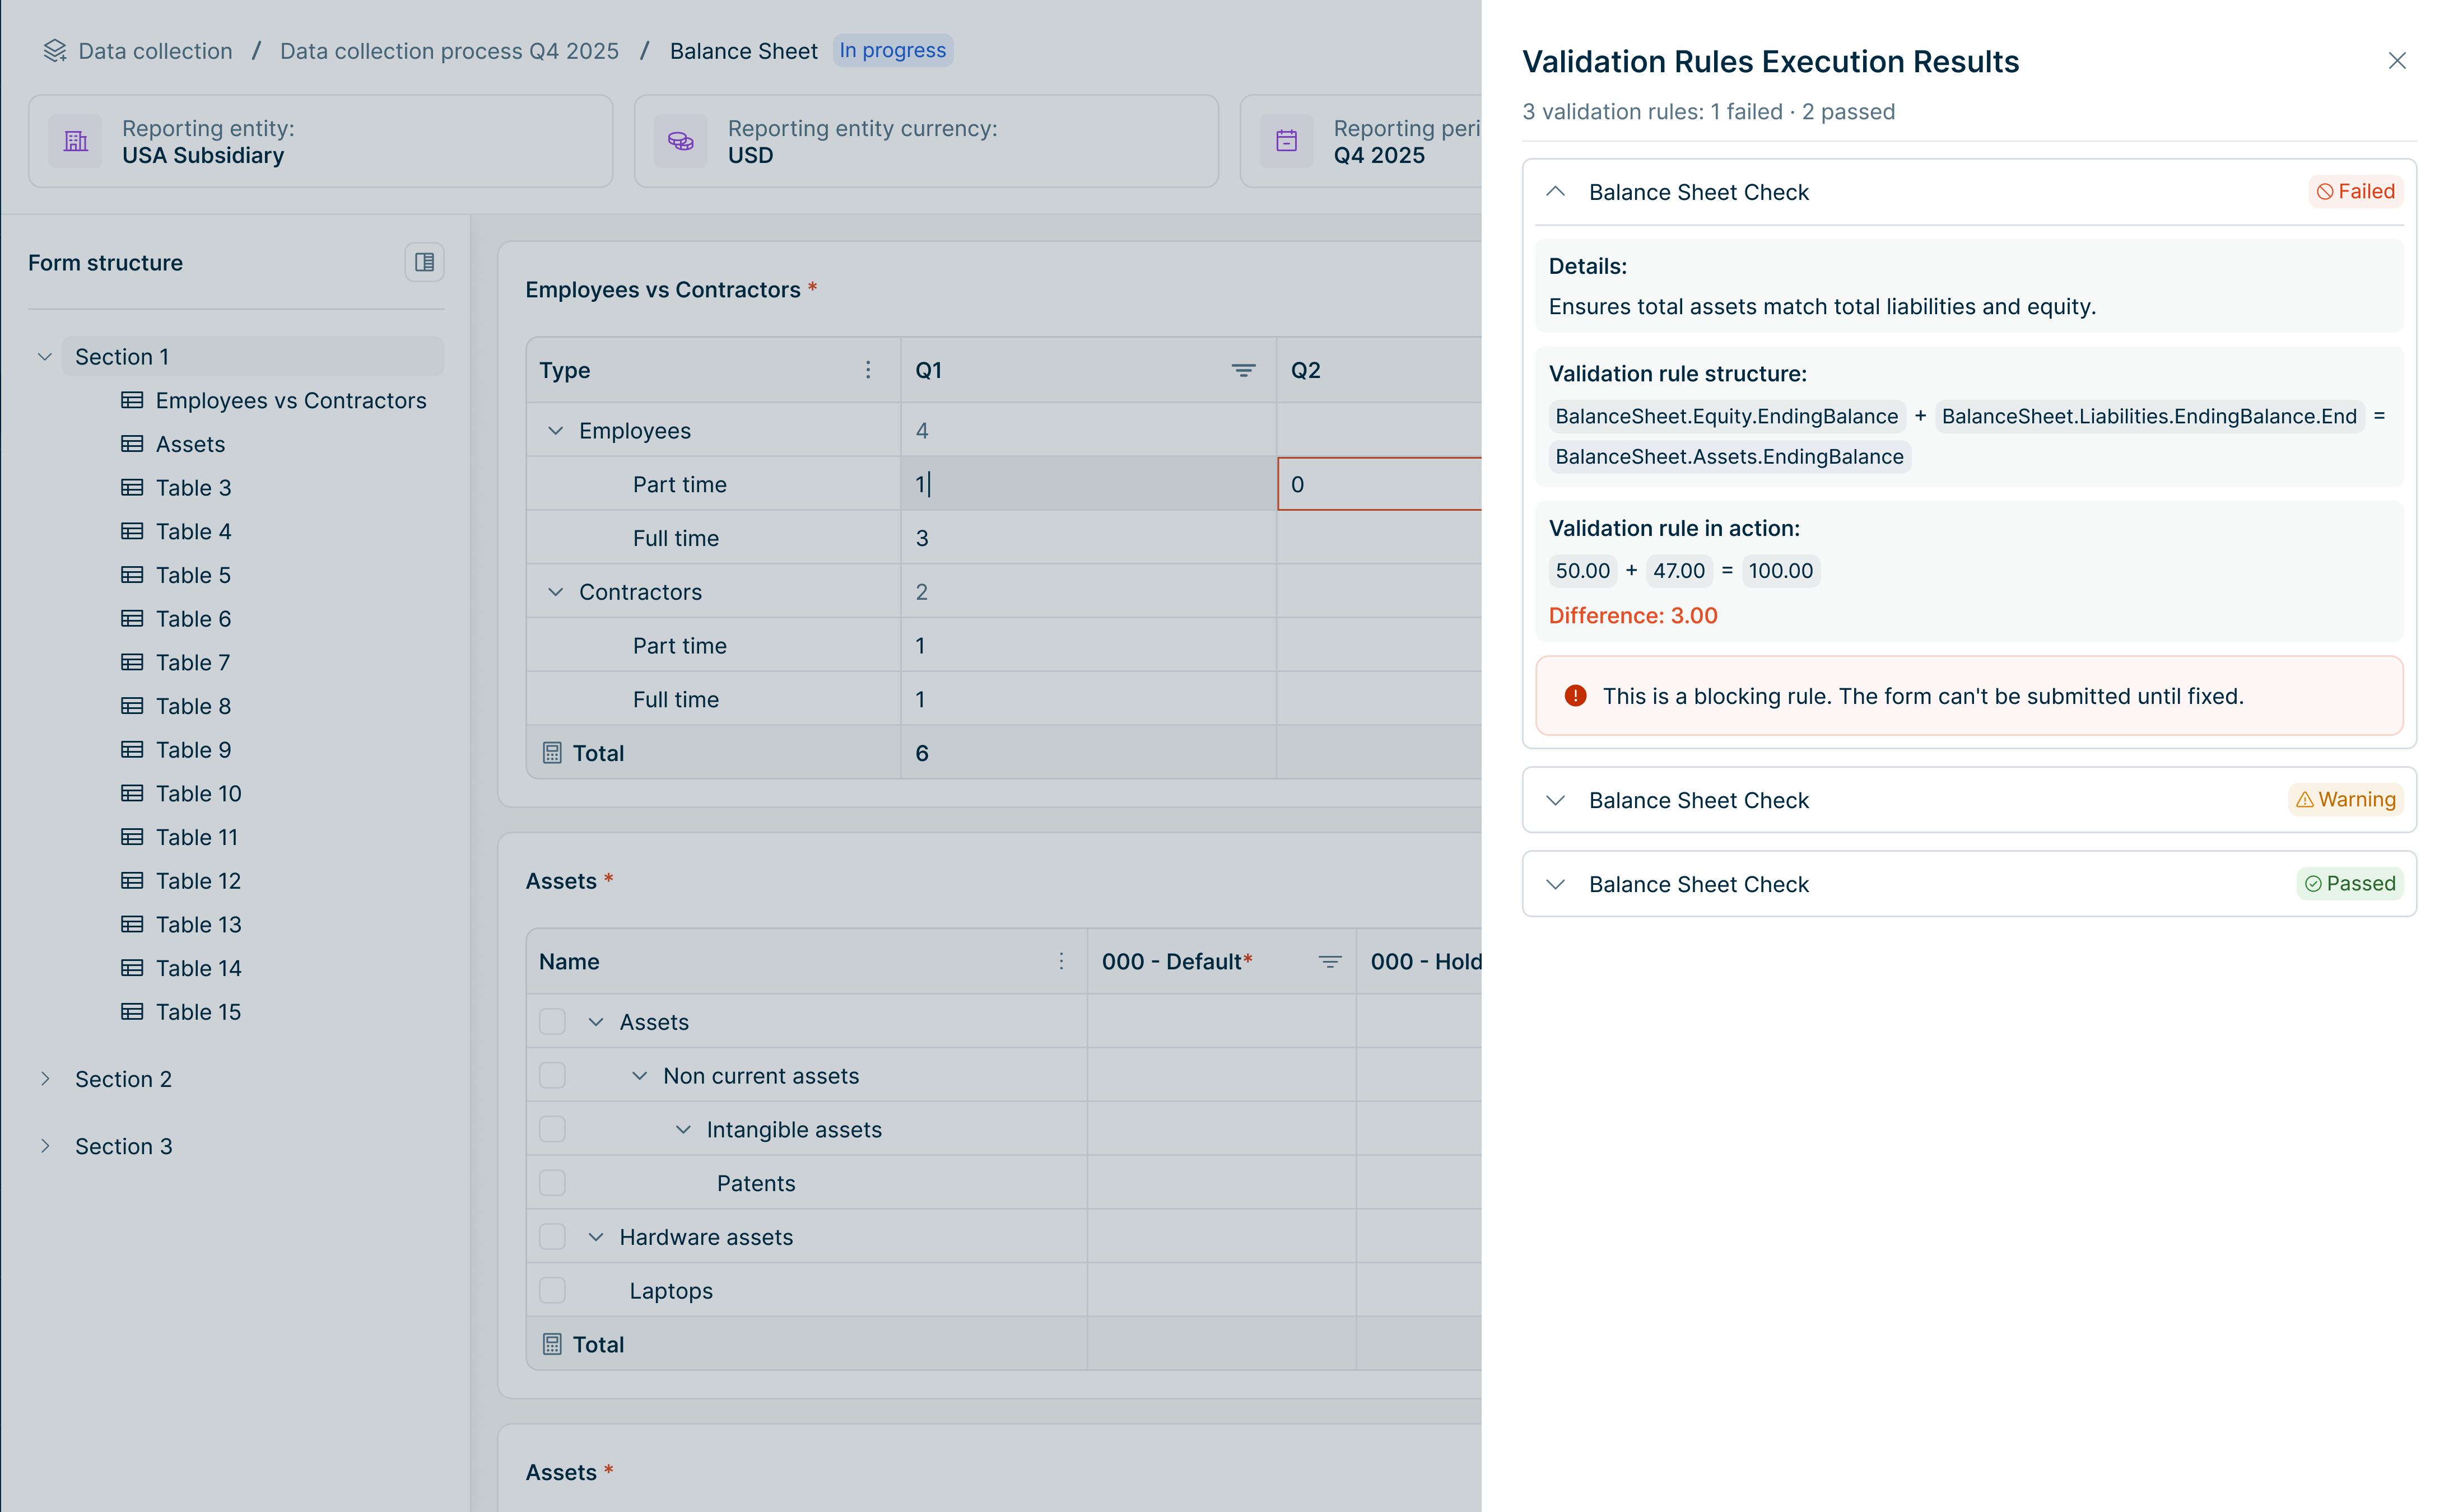Collapse the Contractors group in Employees vs Contractors
This screenshot has height=1512, width=2458.
point(556,591)
